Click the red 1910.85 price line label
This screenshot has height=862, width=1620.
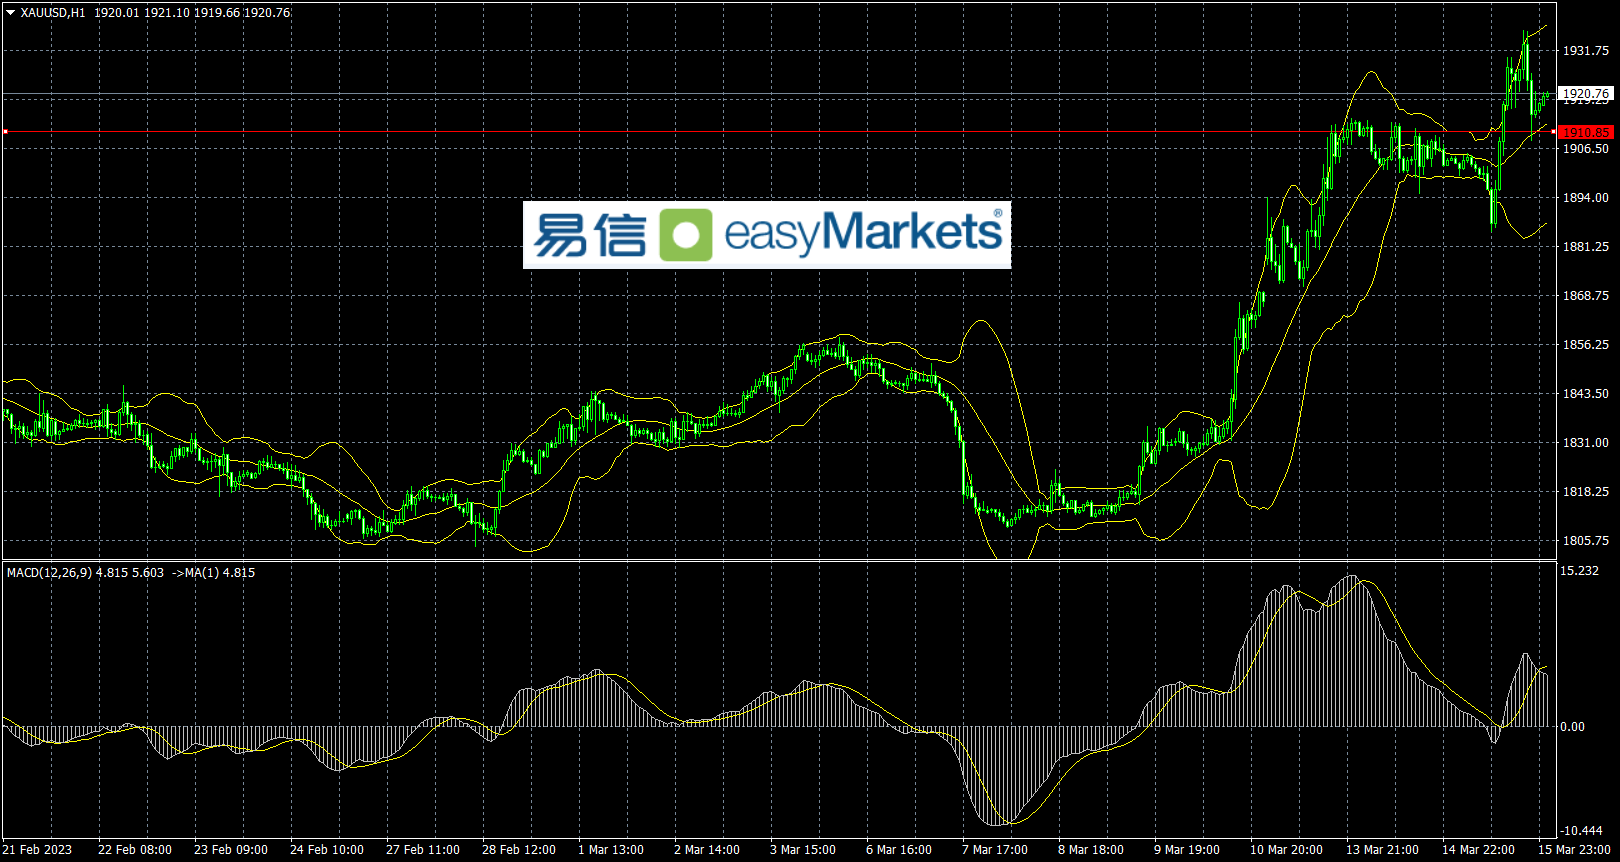(1586, 132)
